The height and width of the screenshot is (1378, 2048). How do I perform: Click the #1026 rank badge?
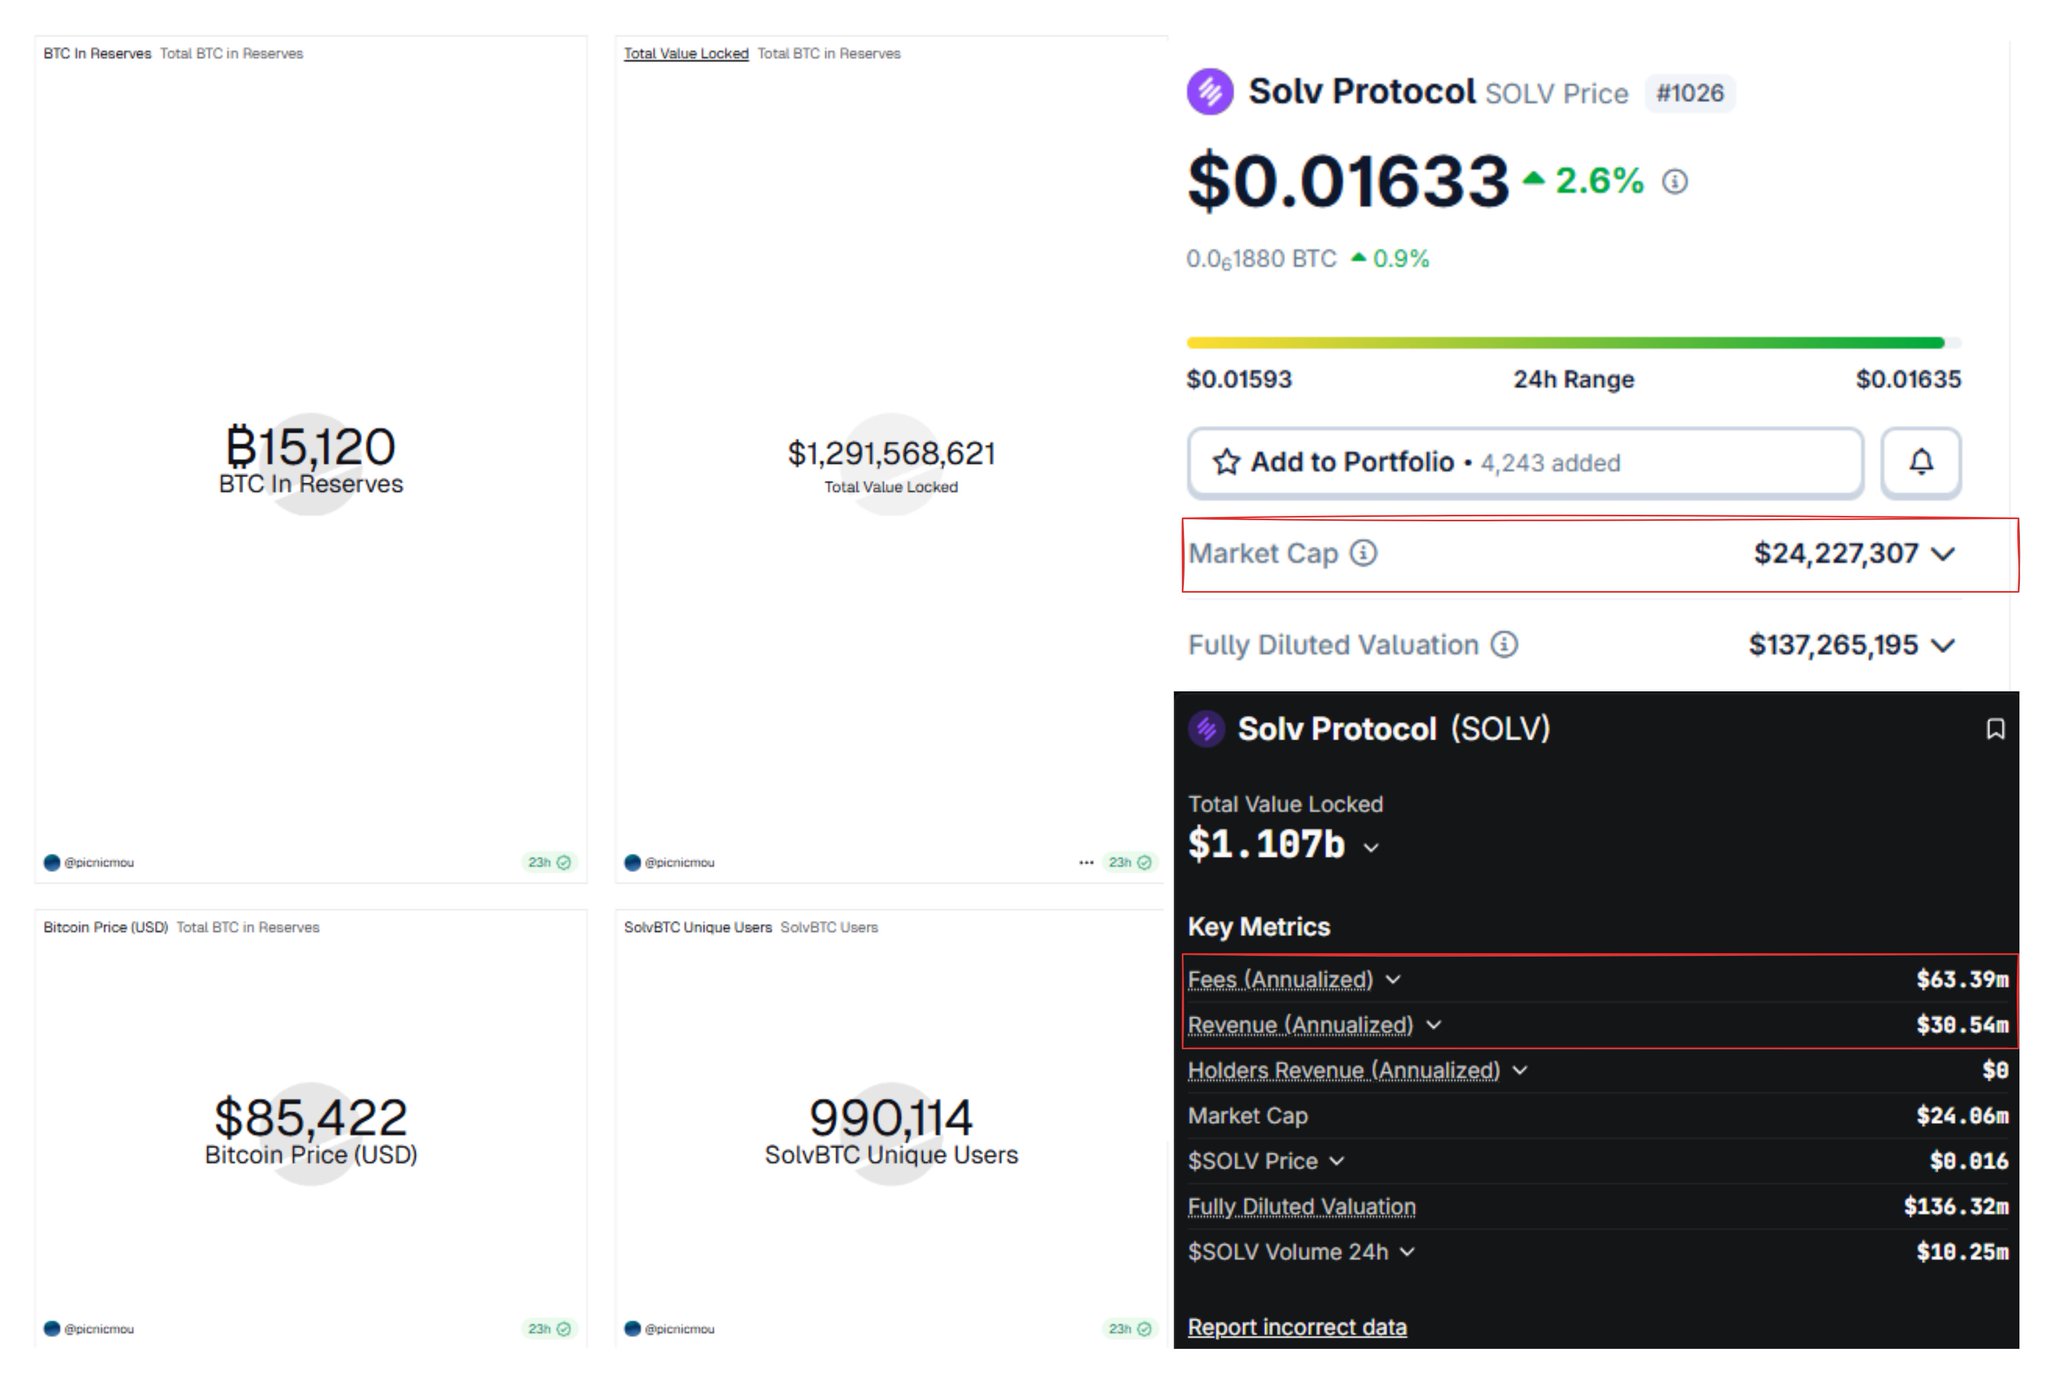click(x=1689, y=93)
